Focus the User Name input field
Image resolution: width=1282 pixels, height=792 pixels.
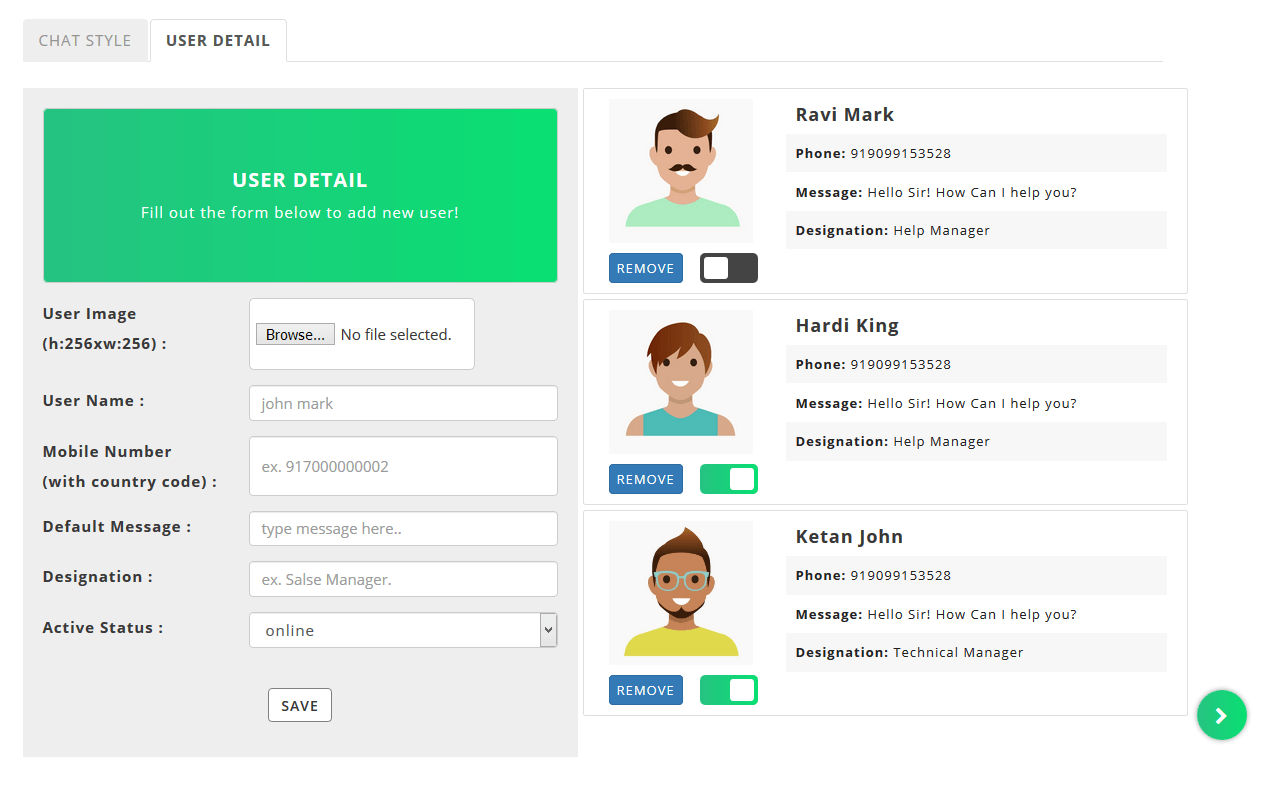tap(402, 403)
